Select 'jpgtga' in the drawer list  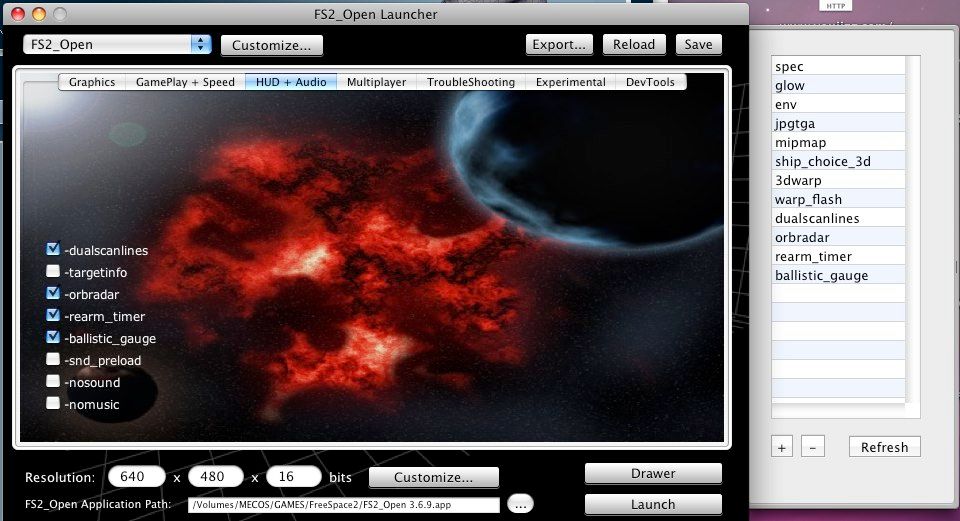(x=838, y=123)
